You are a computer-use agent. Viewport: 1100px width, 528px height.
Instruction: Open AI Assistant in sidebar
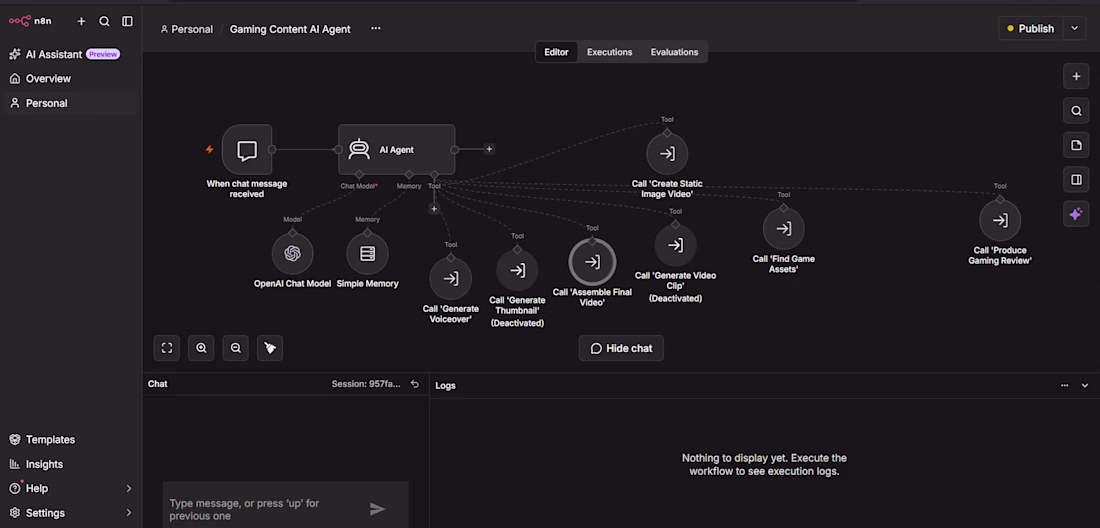[54, 54]
